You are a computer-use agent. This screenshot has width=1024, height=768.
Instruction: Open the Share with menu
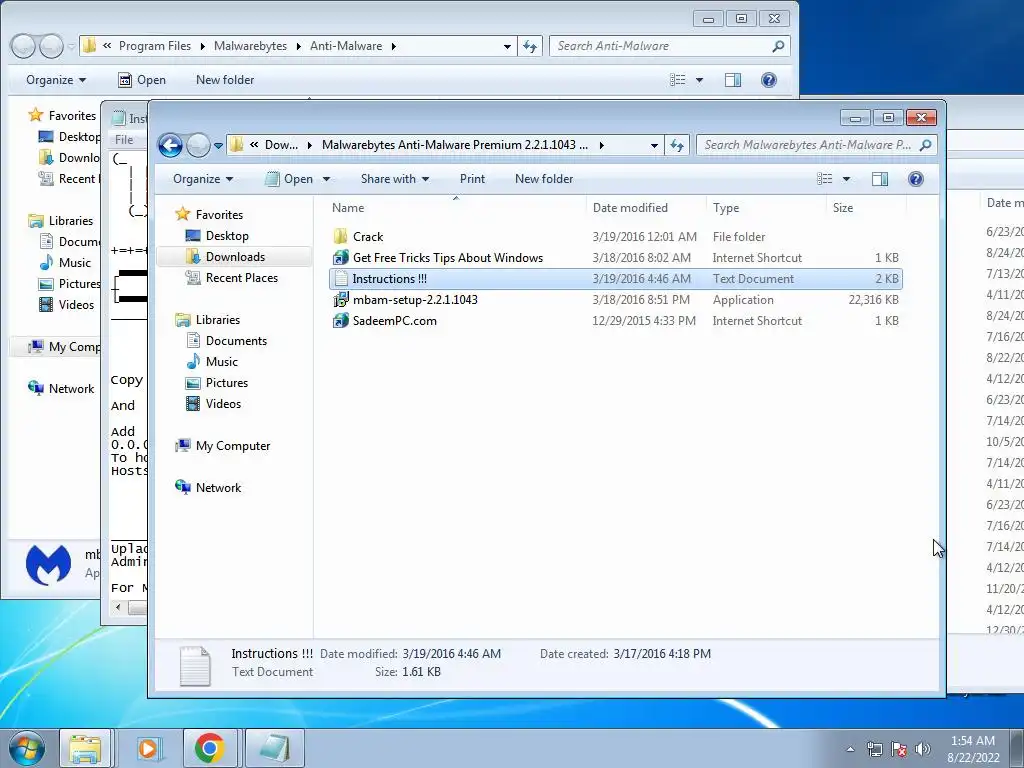[394, 179]
